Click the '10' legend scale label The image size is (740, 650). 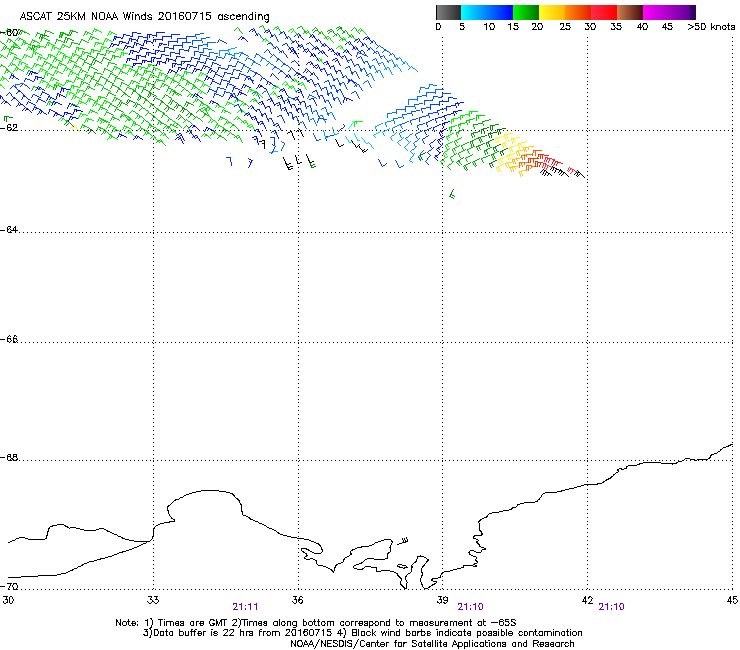point(489,27)
